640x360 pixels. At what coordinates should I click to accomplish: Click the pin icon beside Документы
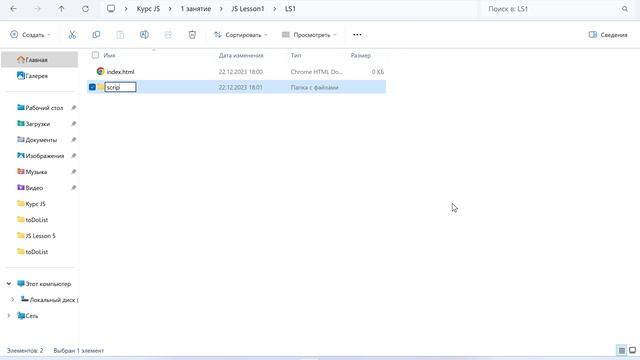pyautogui.click(x=74, y=140)
